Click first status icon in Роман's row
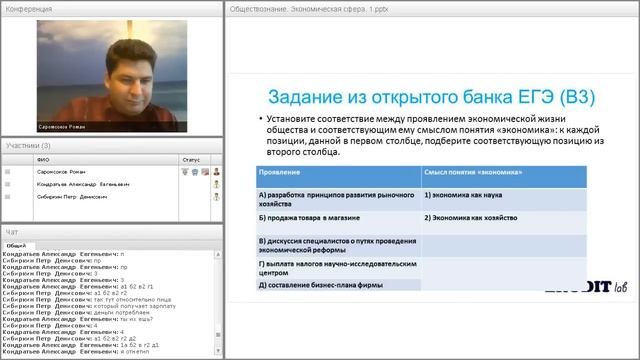Image resolution: width=640 pixels, height=360 pixels. click(185, 172)
